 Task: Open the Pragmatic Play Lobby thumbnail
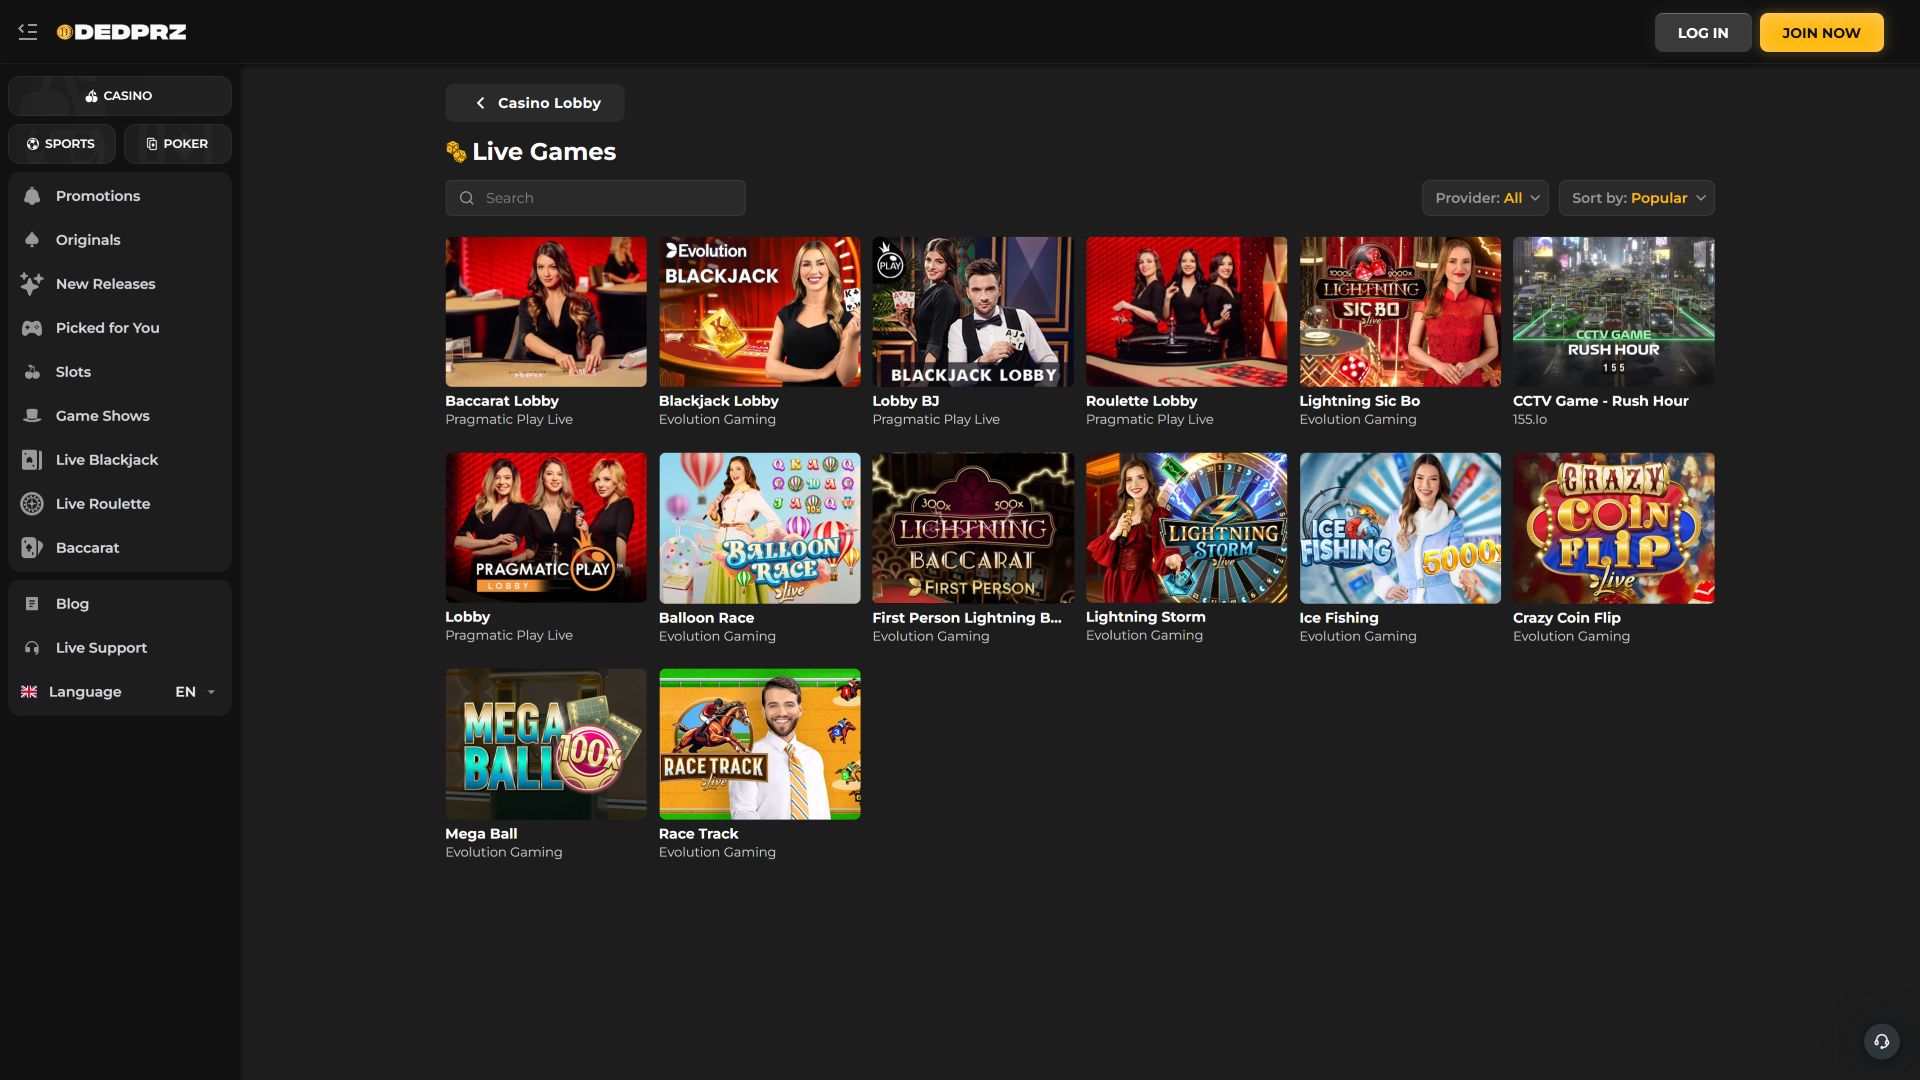[546, 528]
